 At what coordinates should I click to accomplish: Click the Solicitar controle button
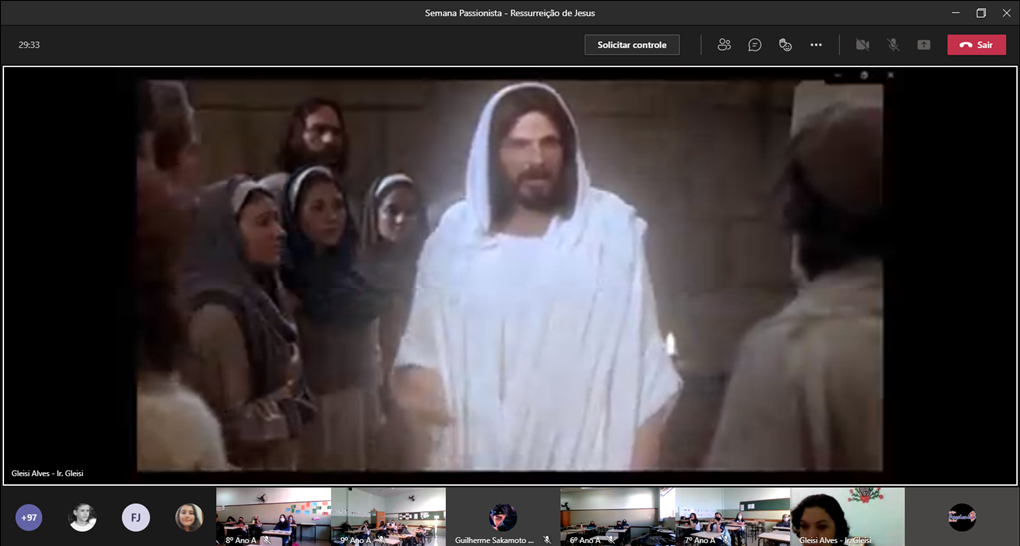pos(632,45)
